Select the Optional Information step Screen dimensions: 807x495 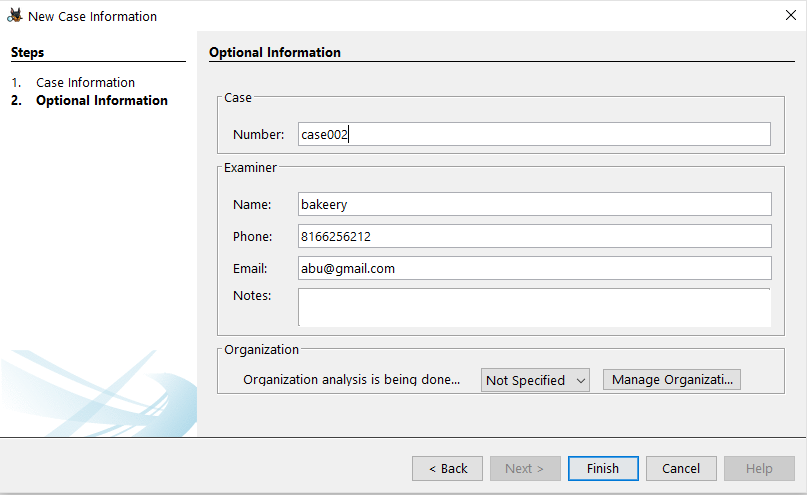coord(101,101)
